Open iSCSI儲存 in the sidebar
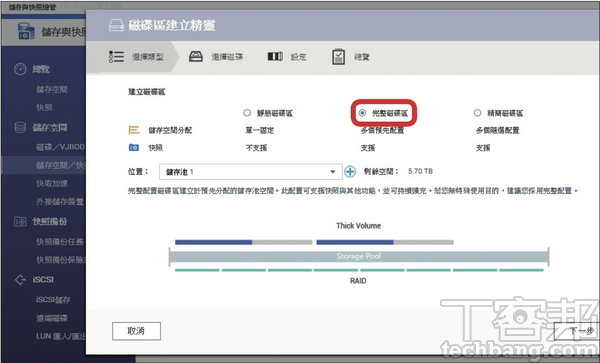Viewport: 600px width, 363px height. click(53, 300)
